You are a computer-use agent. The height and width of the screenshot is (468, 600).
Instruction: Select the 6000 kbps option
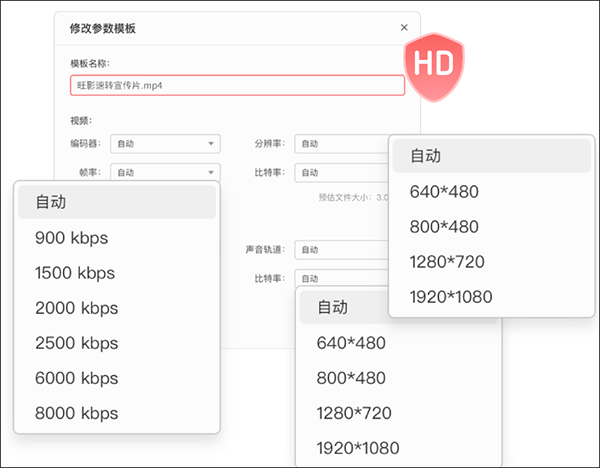pyautogui.click(x=116, y=378)
